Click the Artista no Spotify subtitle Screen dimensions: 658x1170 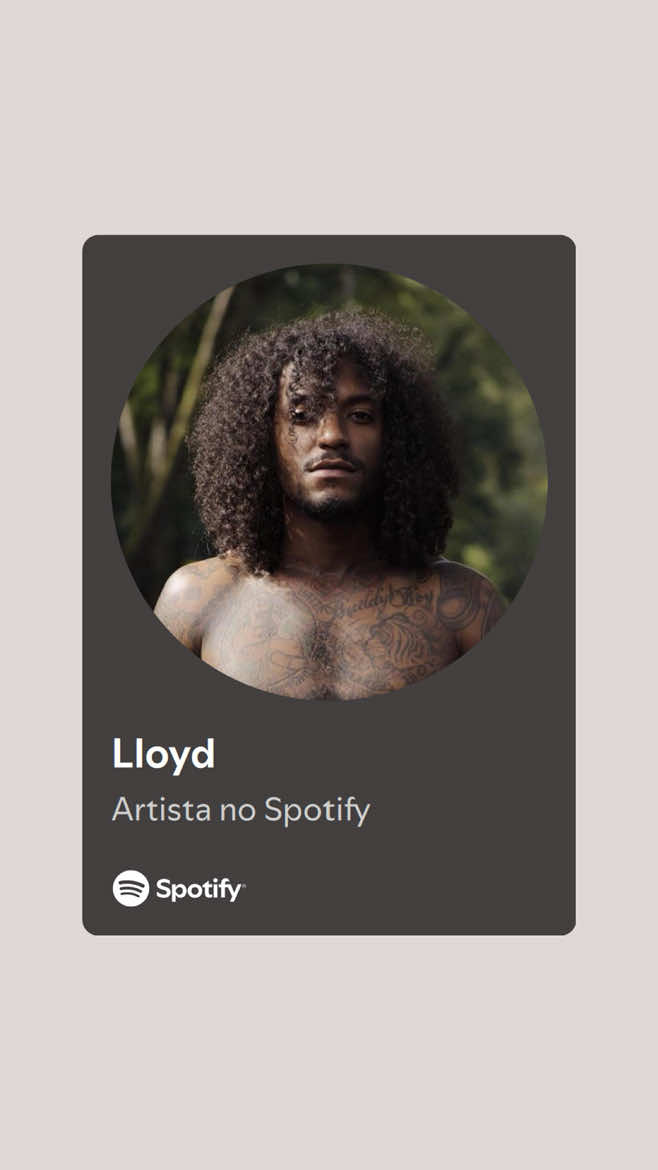tap(241, 810)
